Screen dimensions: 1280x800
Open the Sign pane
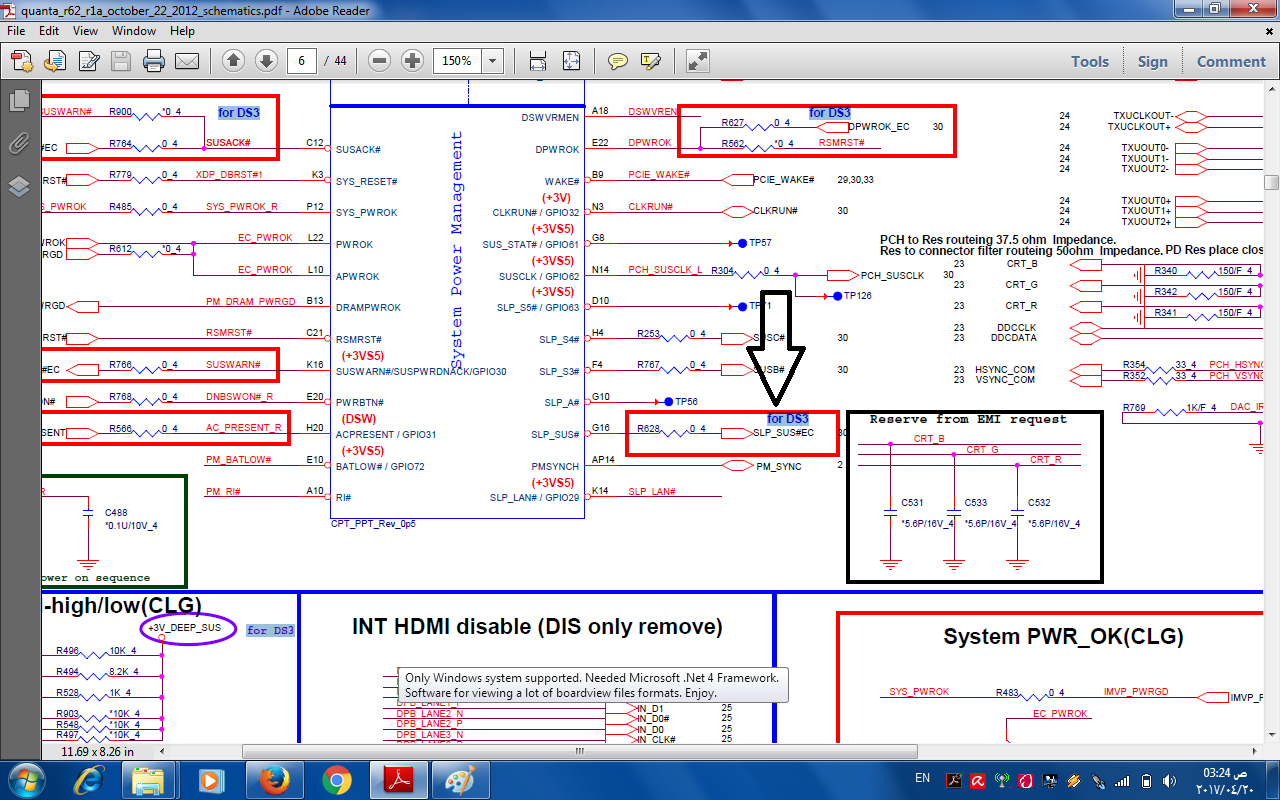tap(1153, 61)
